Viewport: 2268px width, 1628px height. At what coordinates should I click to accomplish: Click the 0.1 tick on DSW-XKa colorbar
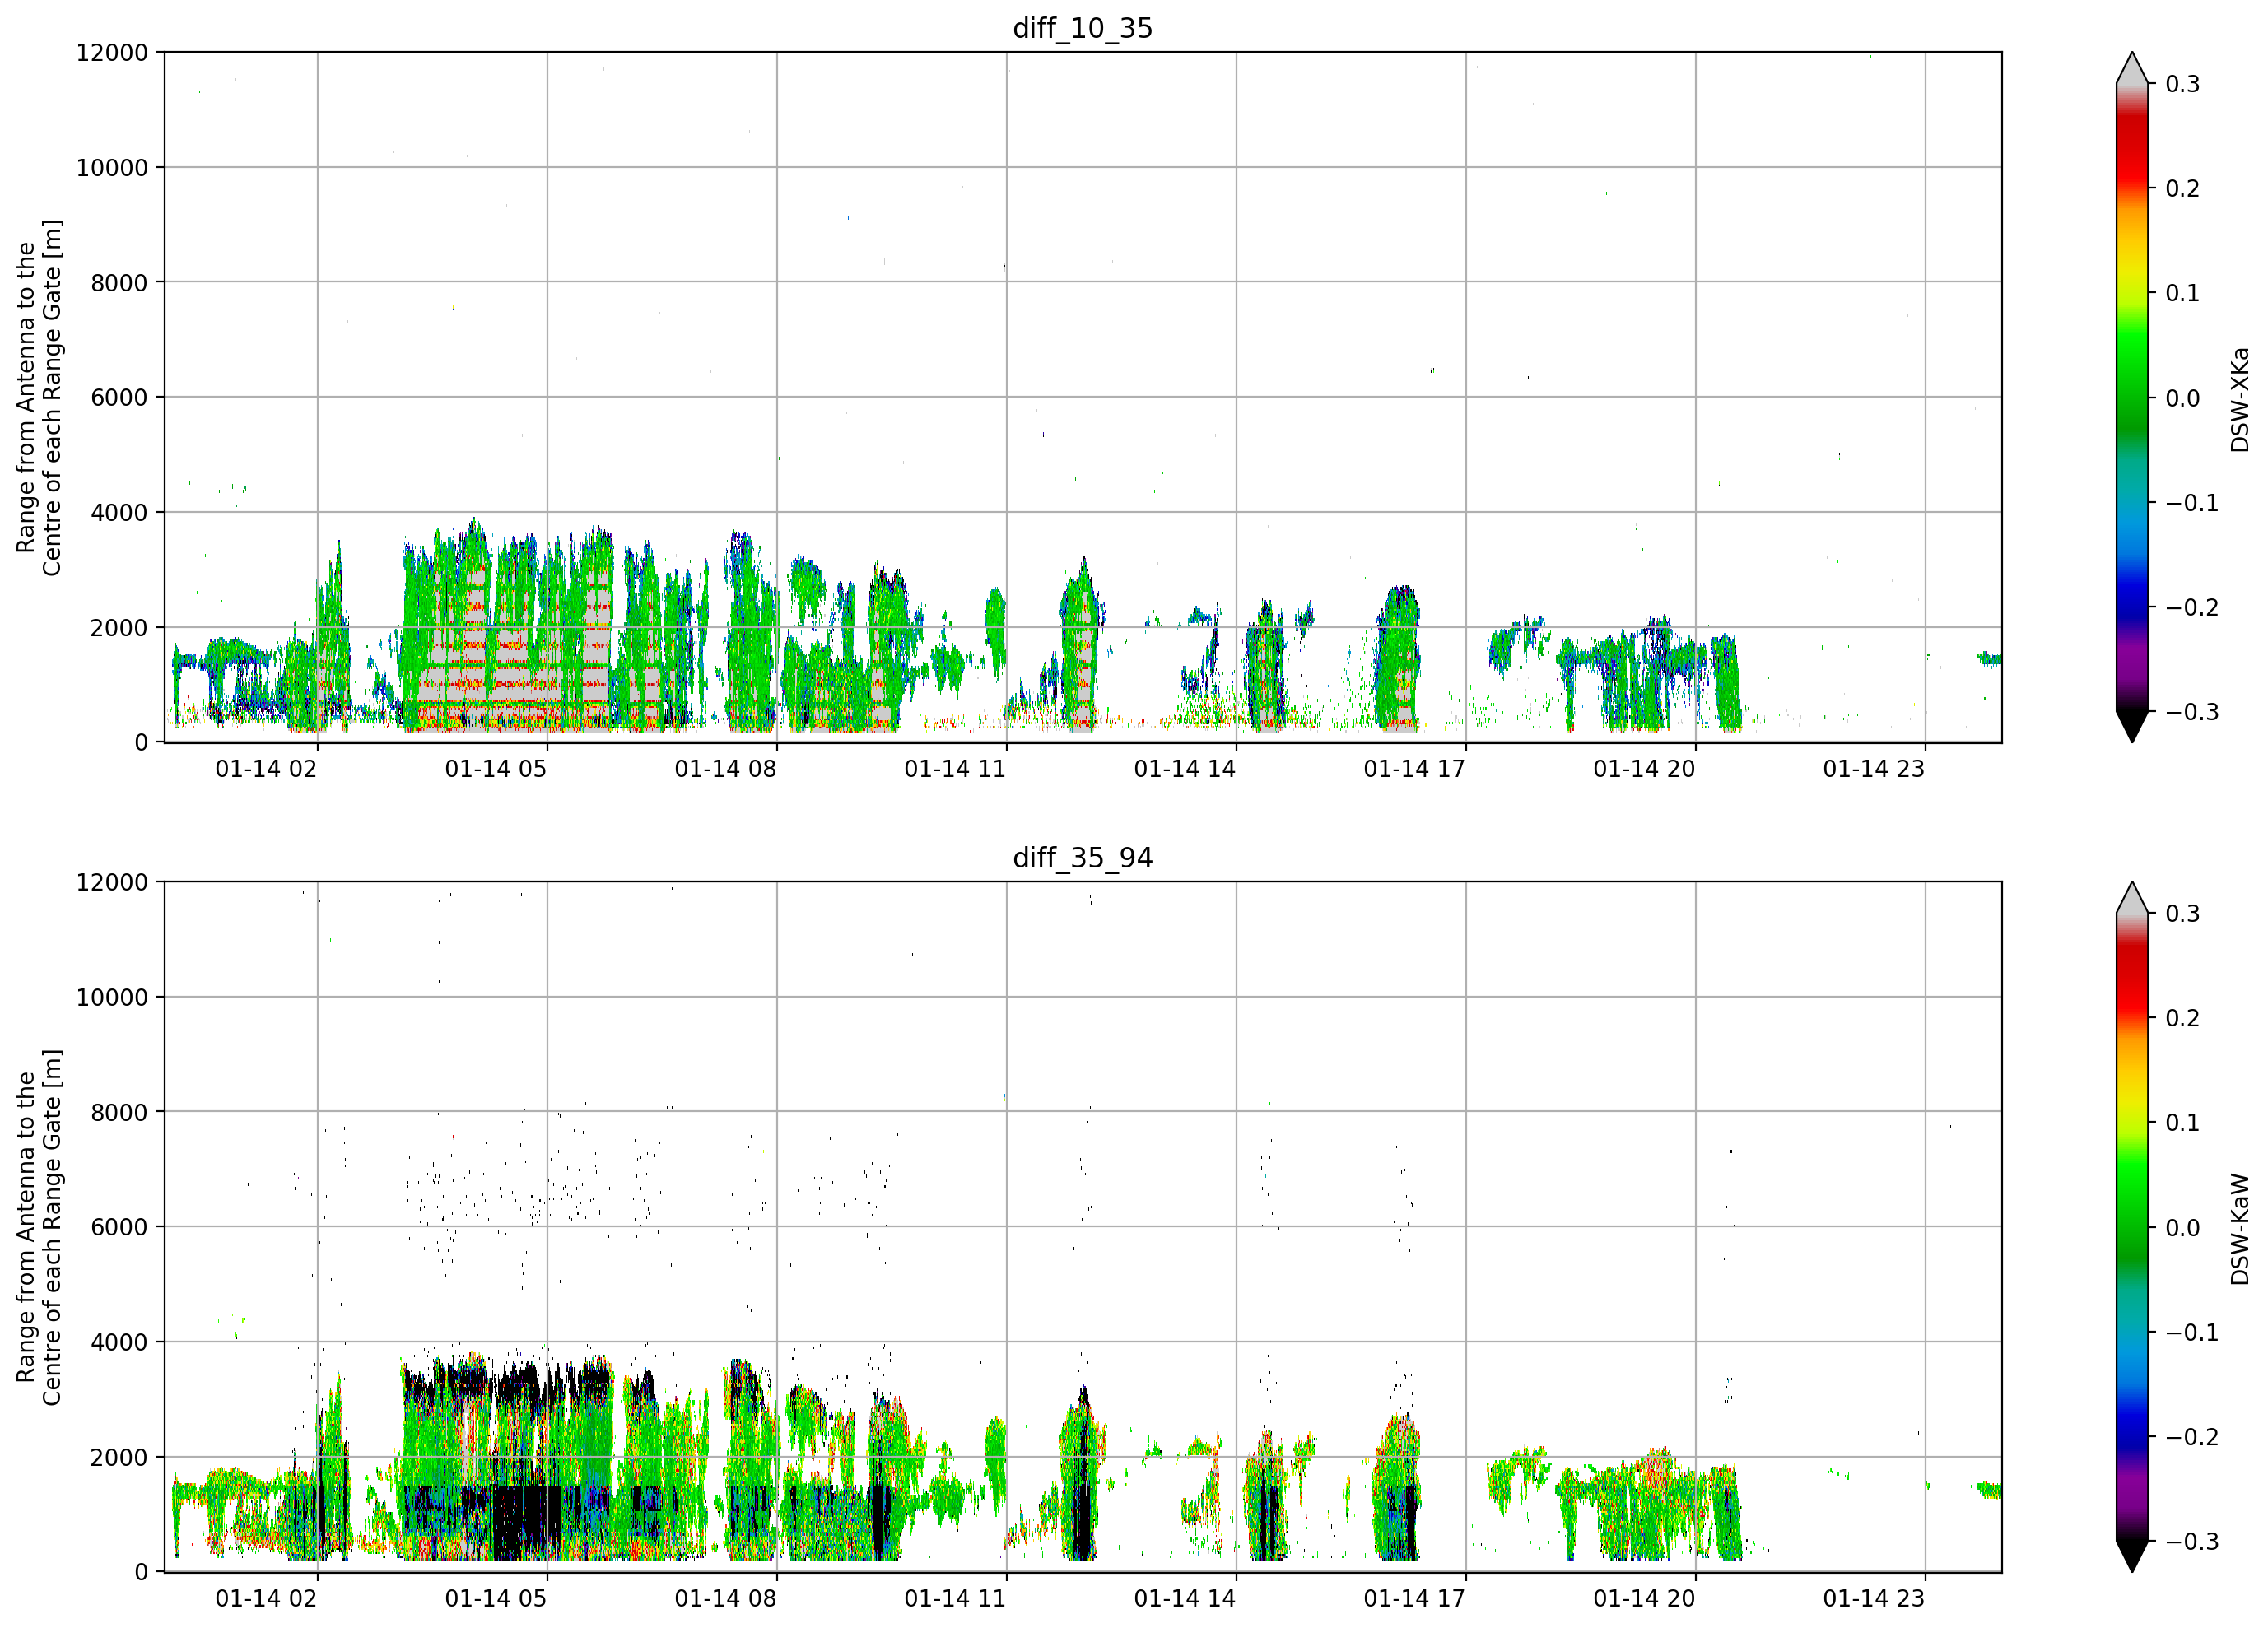coord(2183,293)
